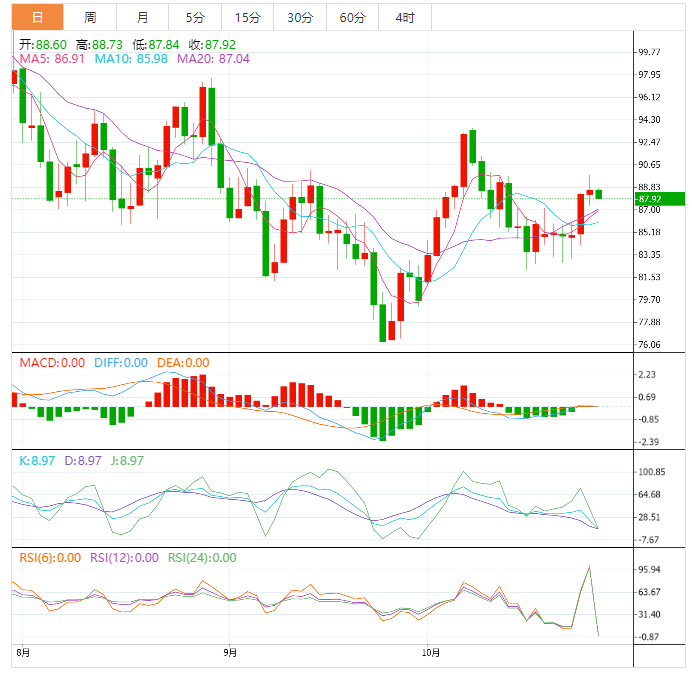Click the 收:87.92 closing price value
This screenshot has height=677, width=692.
(x=212, y=45)
